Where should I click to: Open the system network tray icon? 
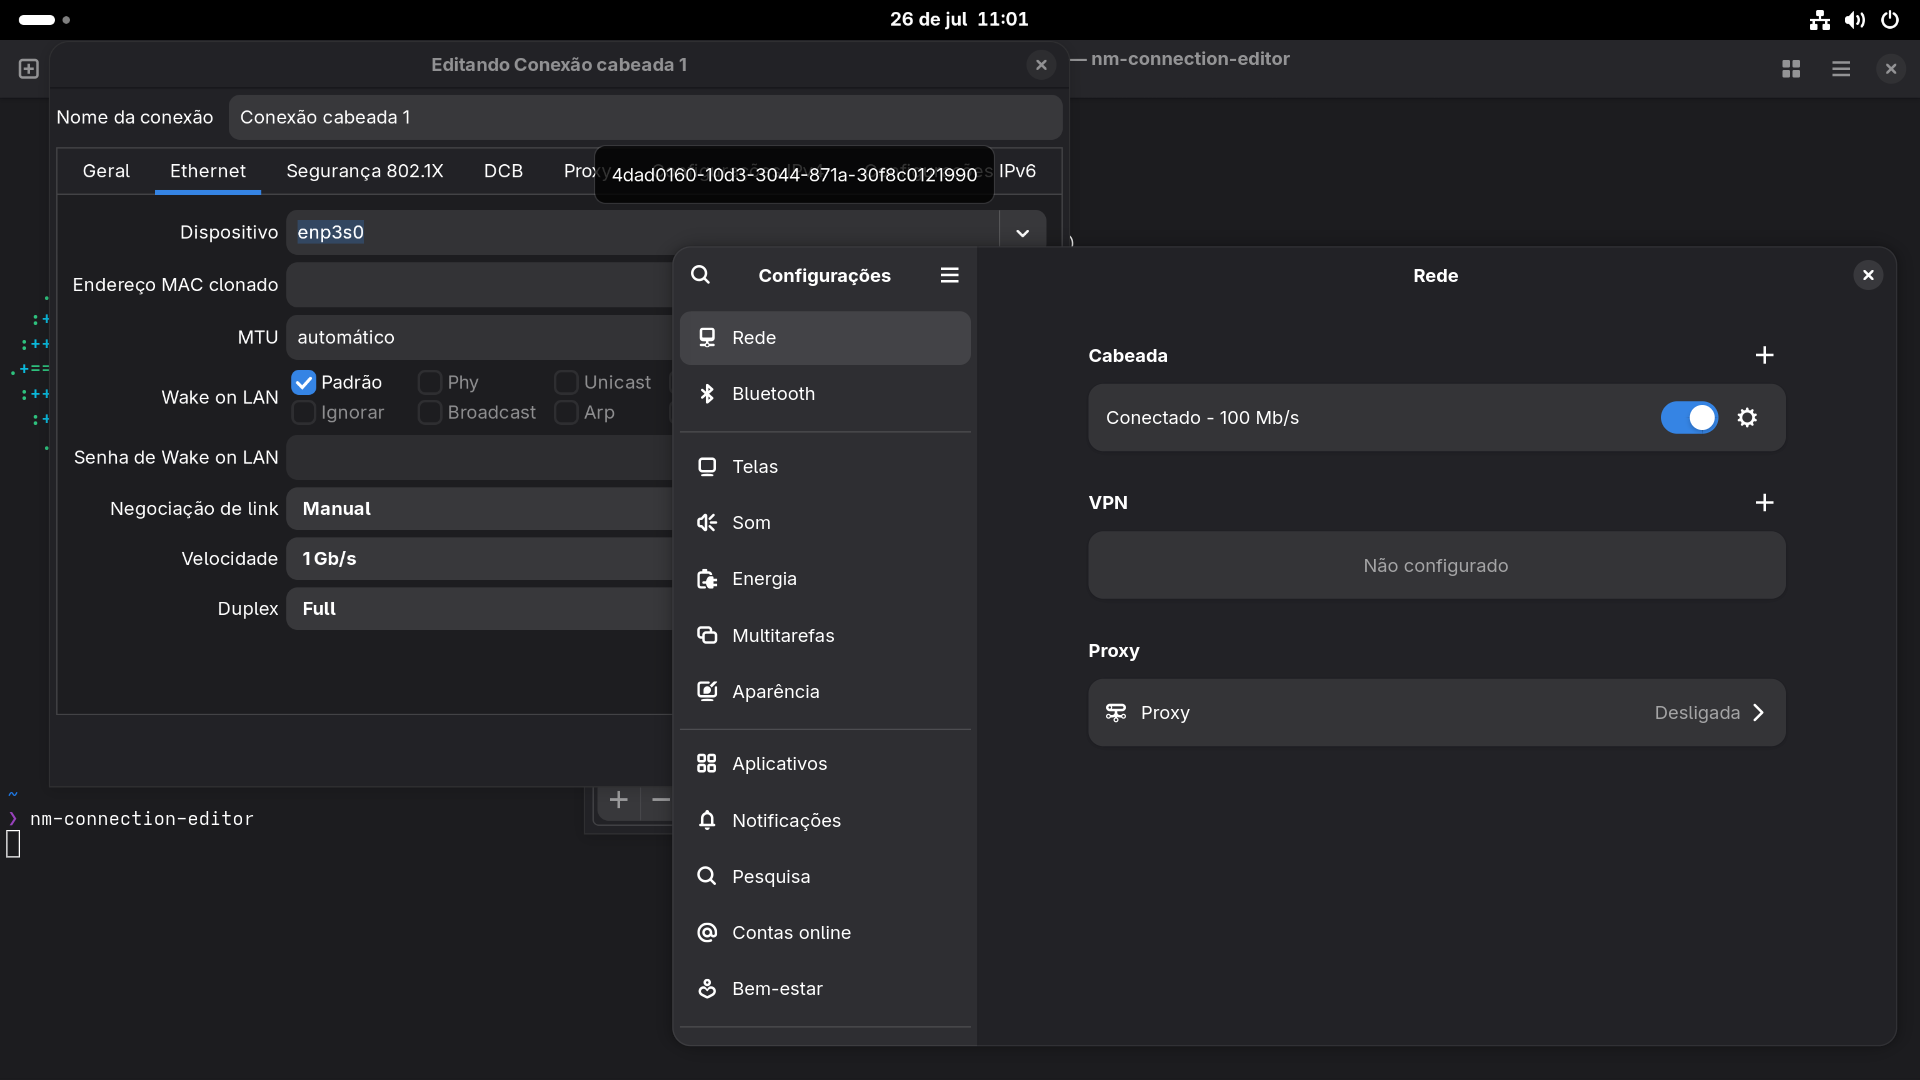click(x=1820, y=20)
